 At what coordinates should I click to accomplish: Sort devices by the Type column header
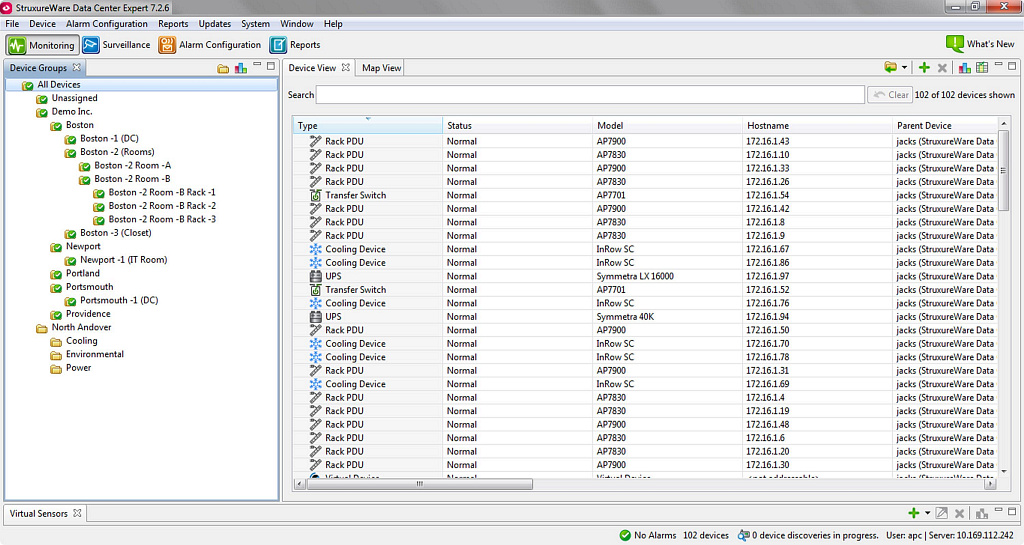click(368, 125)
